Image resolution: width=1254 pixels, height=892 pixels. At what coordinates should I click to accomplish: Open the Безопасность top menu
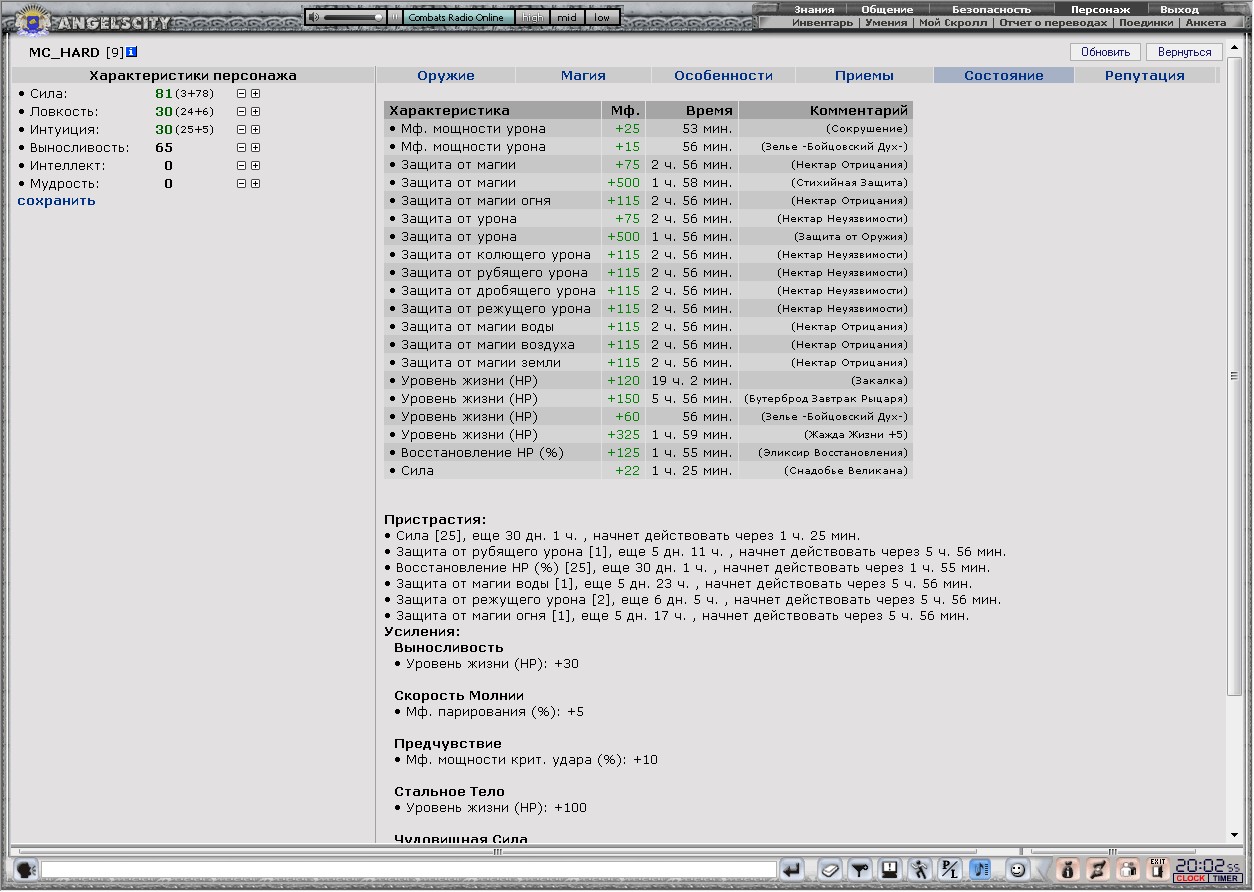(x=991, y=9)
